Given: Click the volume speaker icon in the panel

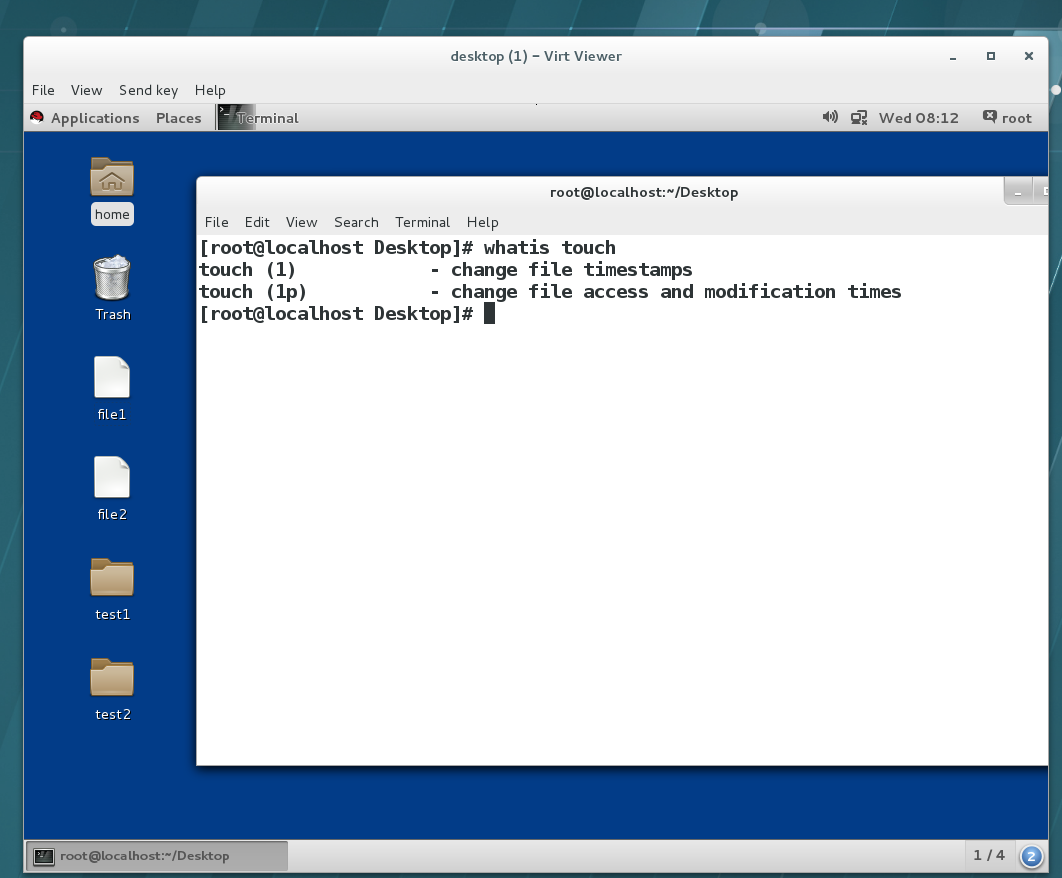Looking at the screenshot, I should 830,117.
